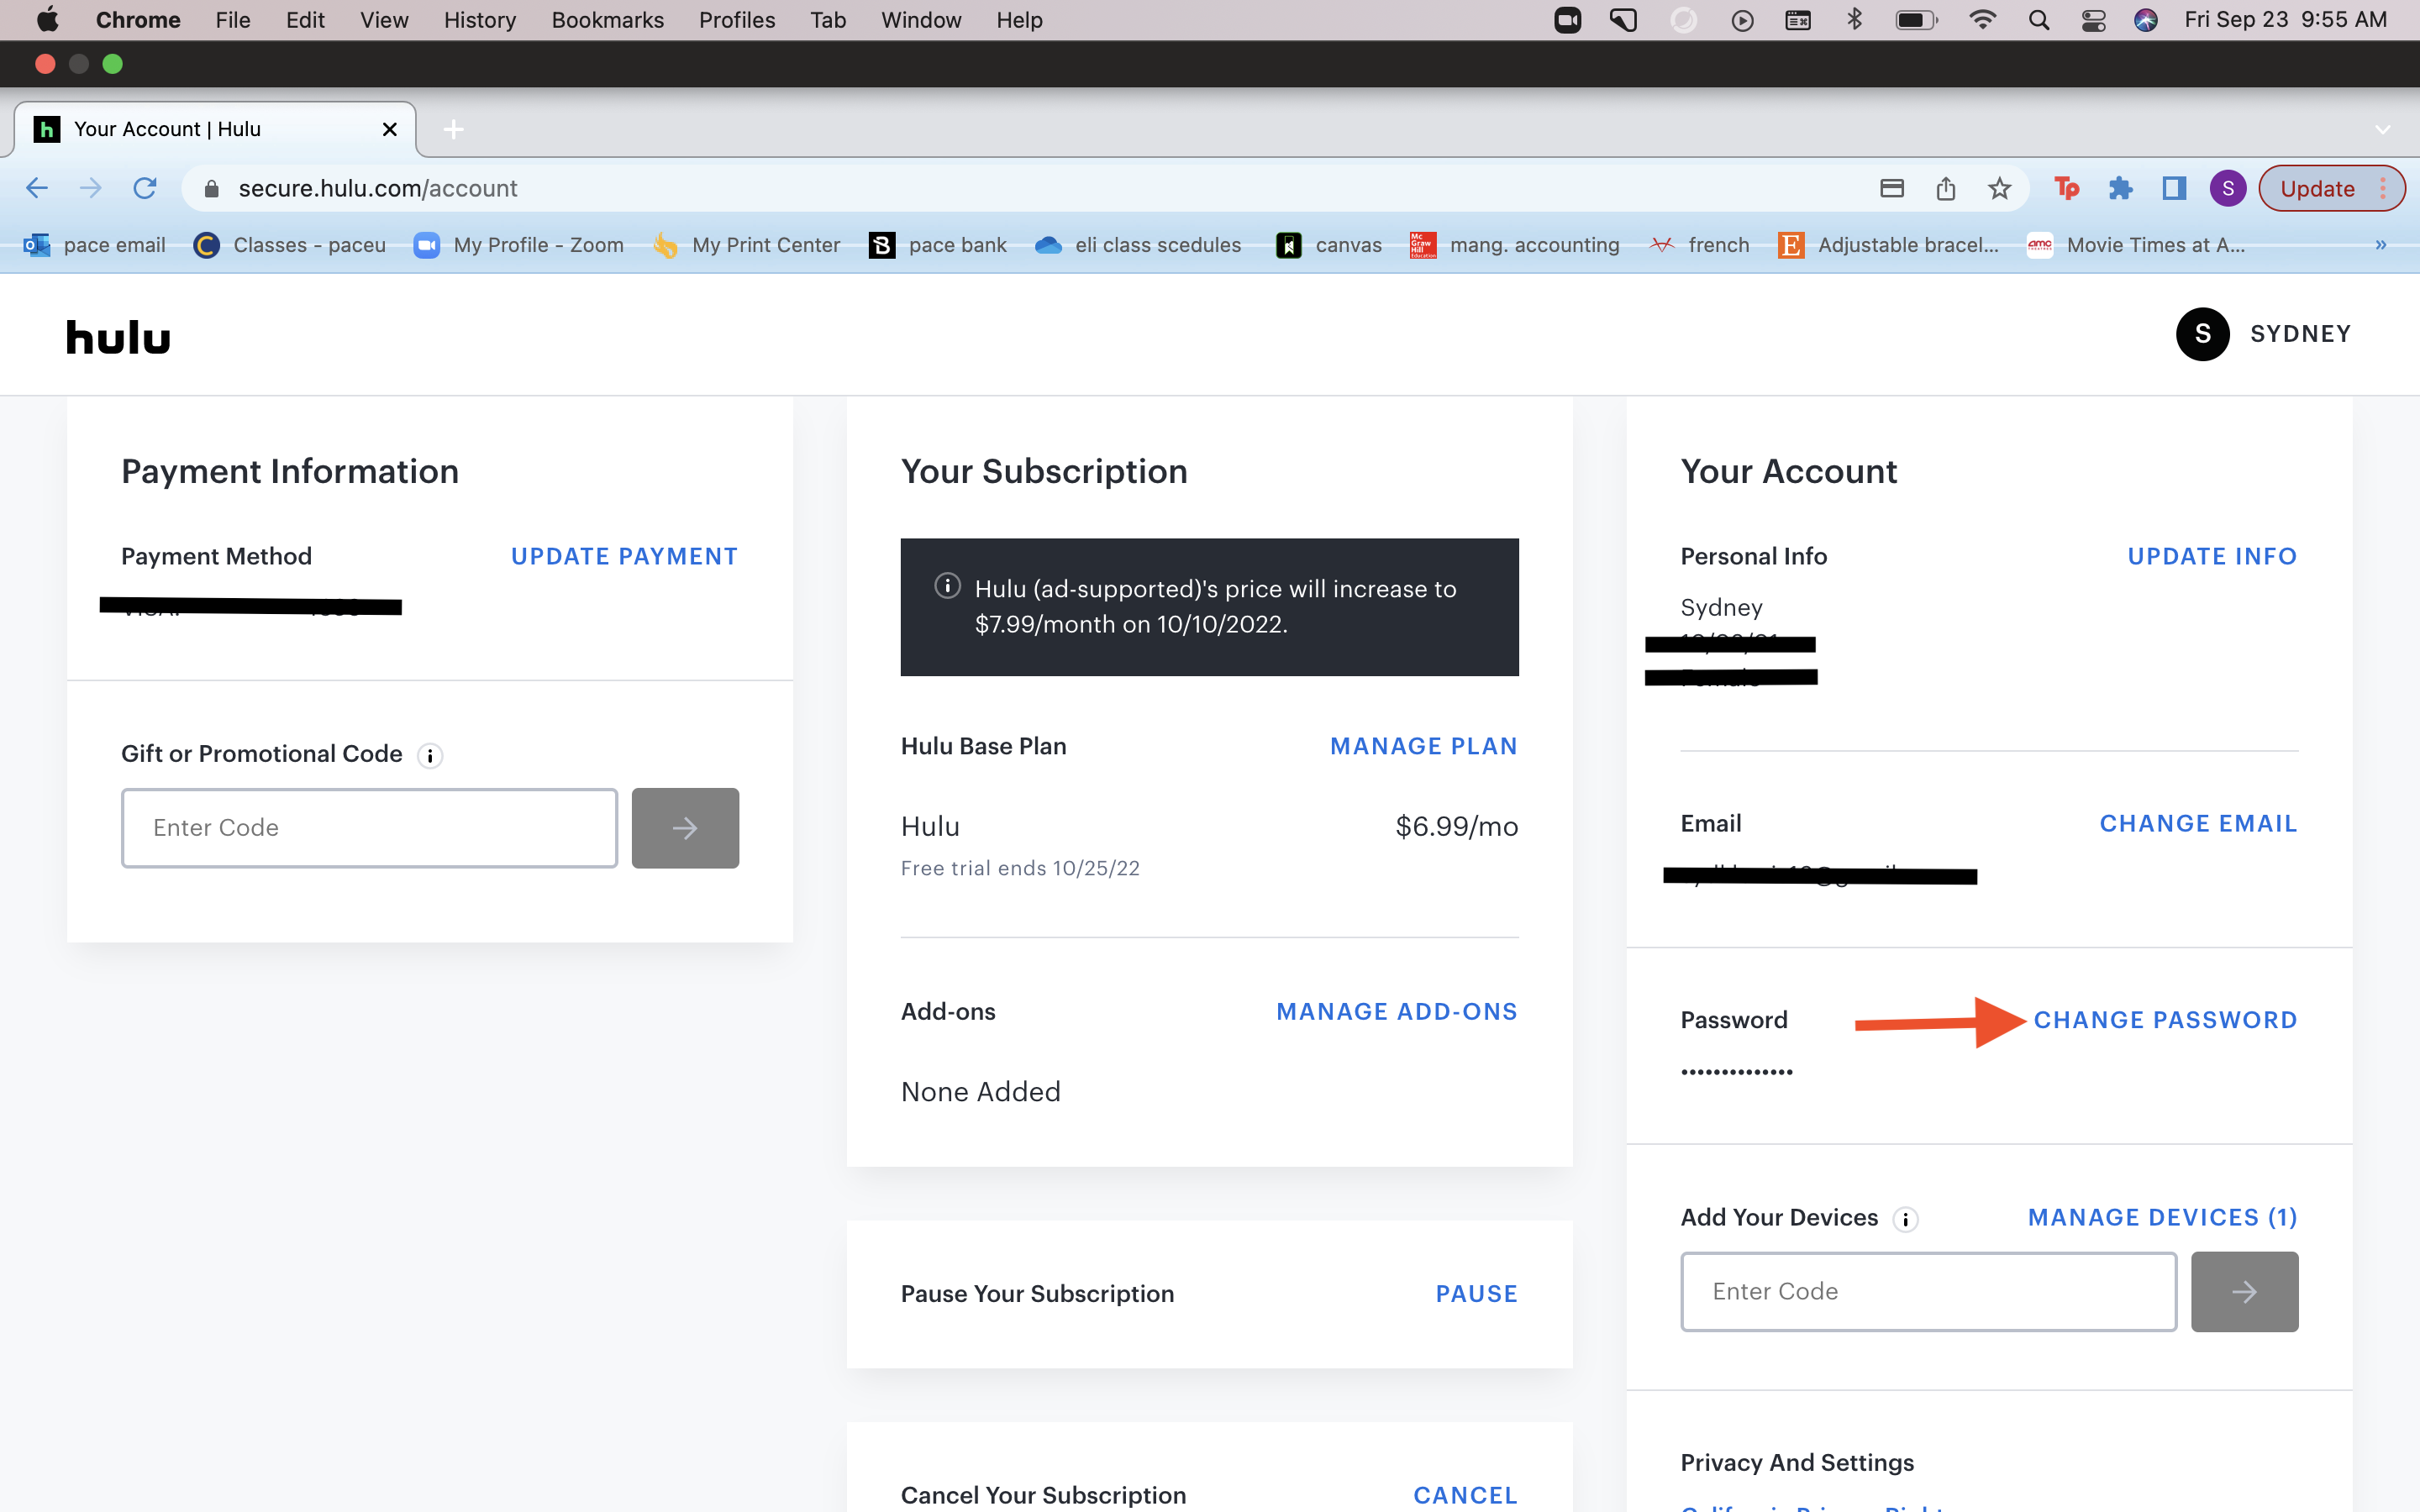Click UPDATE INFO link

pos(2212,557)
